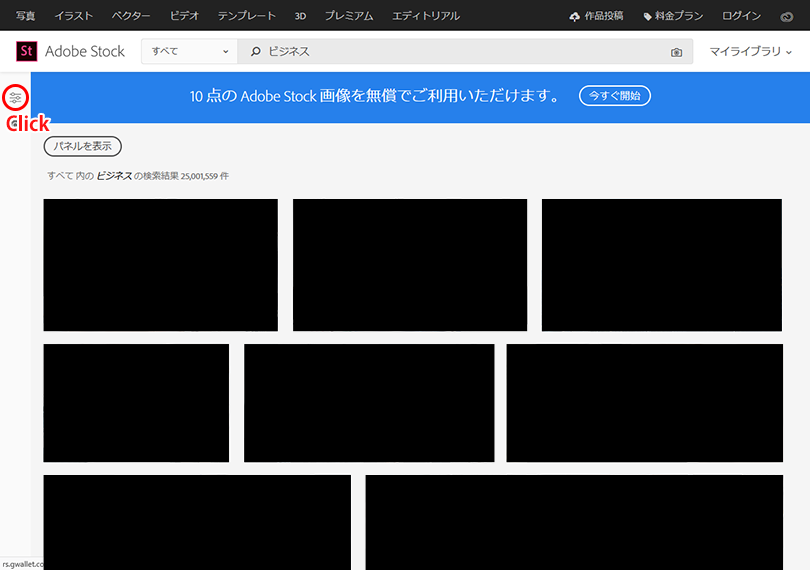Click the 作品投稿 link text
810x570 pixels.
point(603,16)
